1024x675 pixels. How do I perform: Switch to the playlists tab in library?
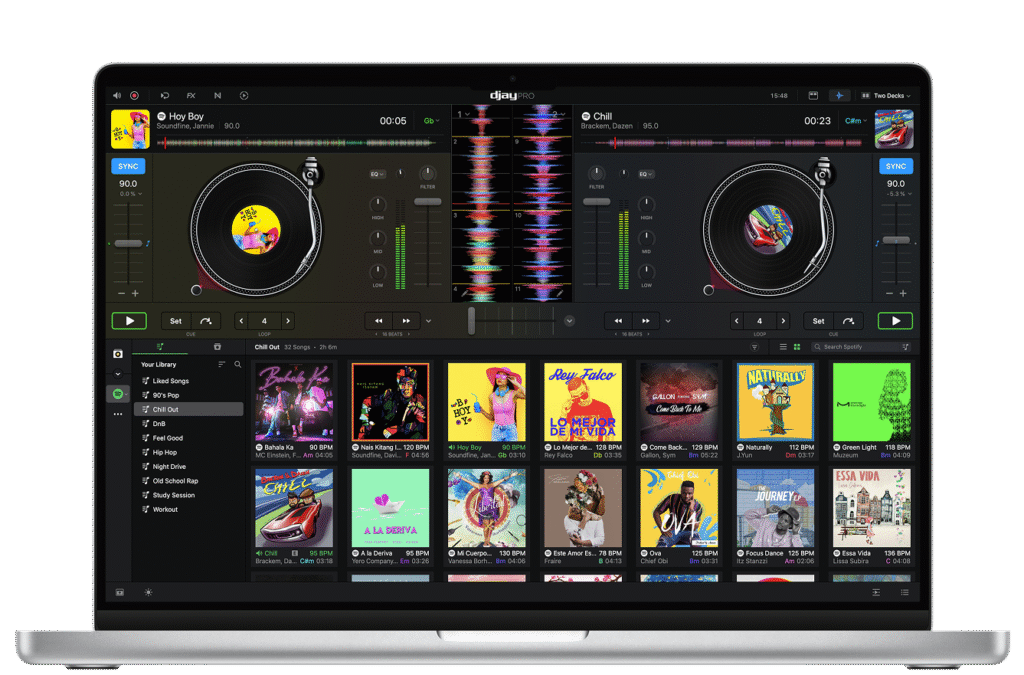coord(160,347)
